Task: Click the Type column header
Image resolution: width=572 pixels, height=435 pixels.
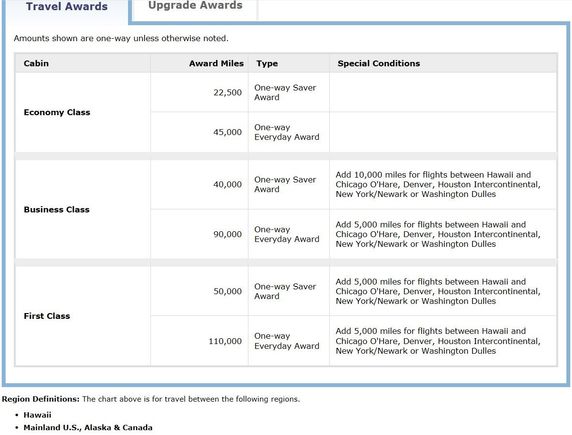Action: coord(267,63)
